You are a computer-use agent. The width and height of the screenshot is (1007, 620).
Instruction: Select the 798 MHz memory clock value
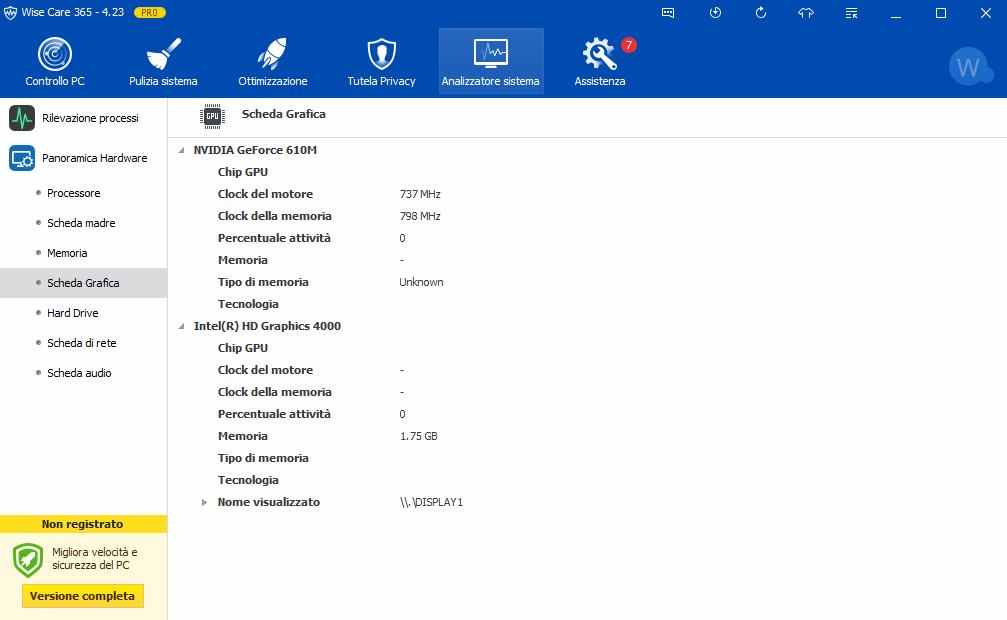[420, 216]
